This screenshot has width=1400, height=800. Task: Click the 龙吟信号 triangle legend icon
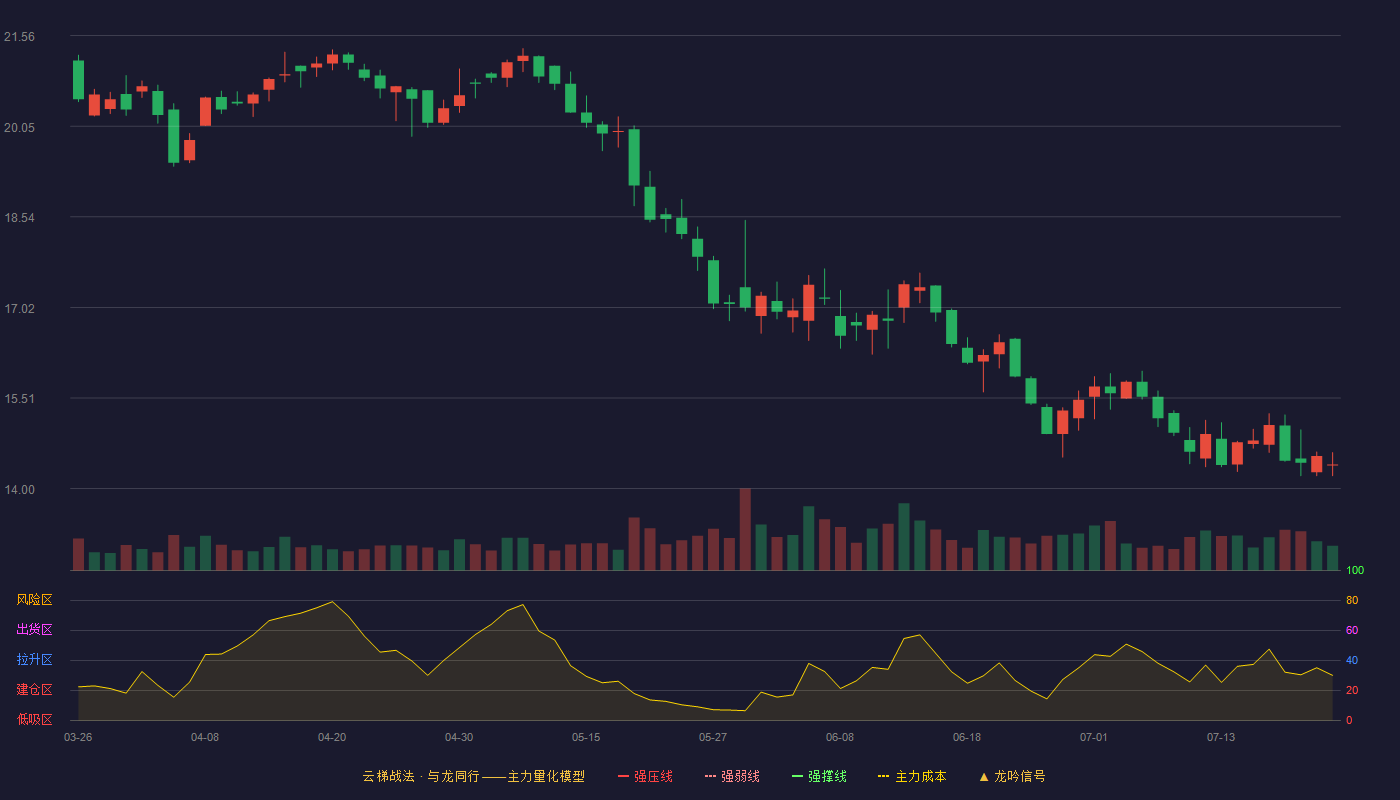(984, 776)
